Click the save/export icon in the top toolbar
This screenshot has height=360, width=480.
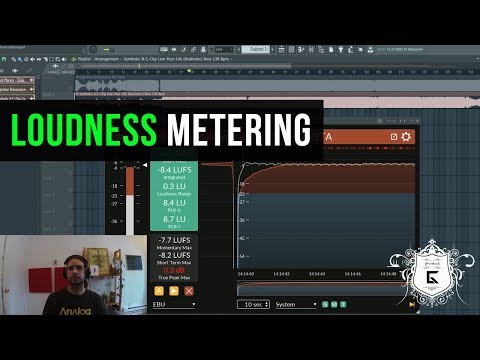click(370, 50)
